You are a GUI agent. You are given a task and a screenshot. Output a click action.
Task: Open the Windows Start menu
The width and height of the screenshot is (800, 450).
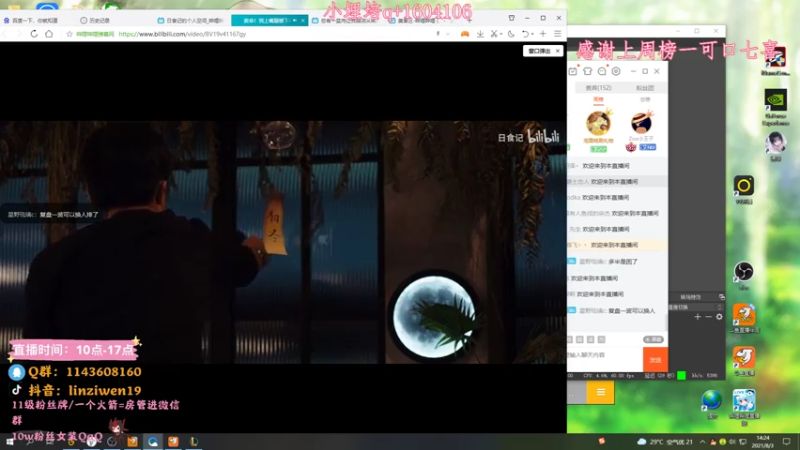click(x=10, y=442)
